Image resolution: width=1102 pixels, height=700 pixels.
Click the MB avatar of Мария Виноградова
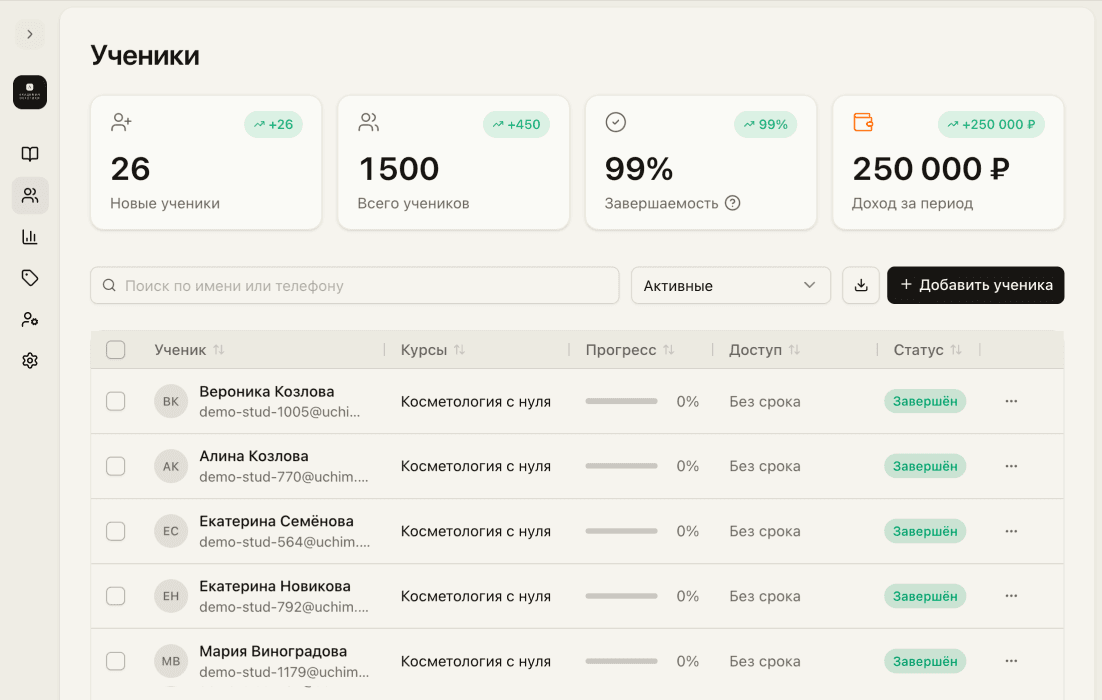coord(171,661)
